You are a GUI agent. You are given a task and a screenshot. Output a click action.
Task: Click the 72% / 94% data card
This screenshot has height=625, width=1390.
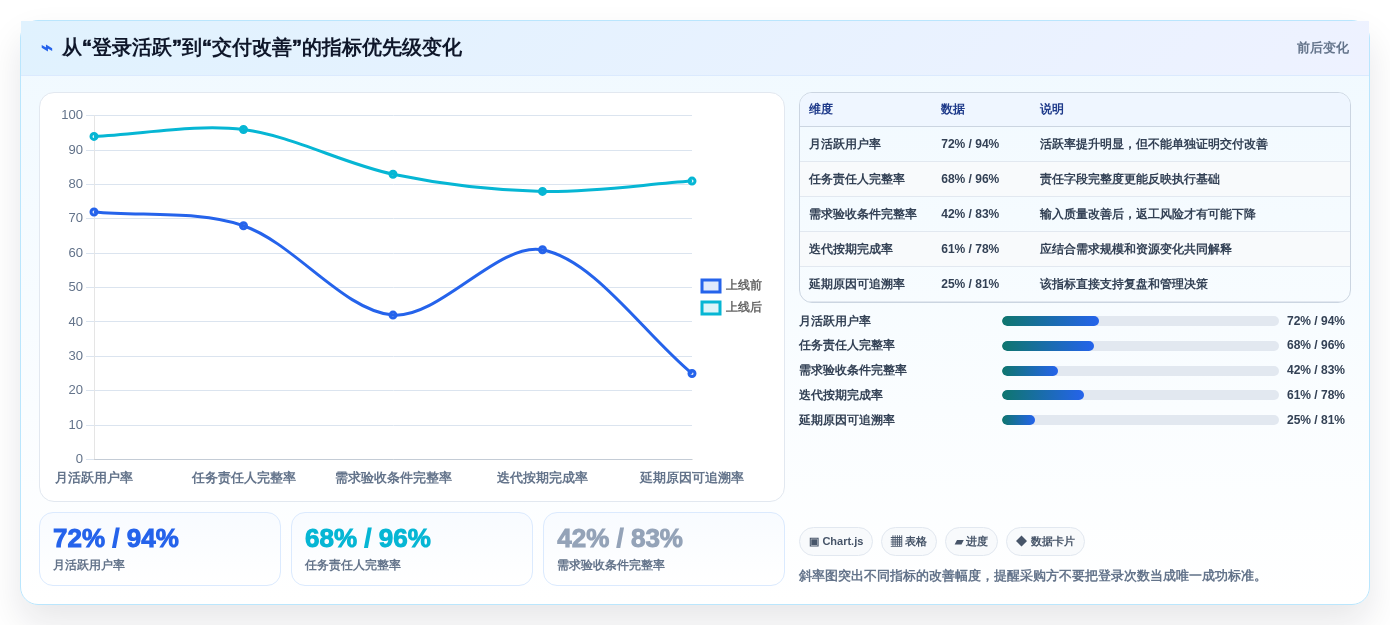(x=160, y=549)
